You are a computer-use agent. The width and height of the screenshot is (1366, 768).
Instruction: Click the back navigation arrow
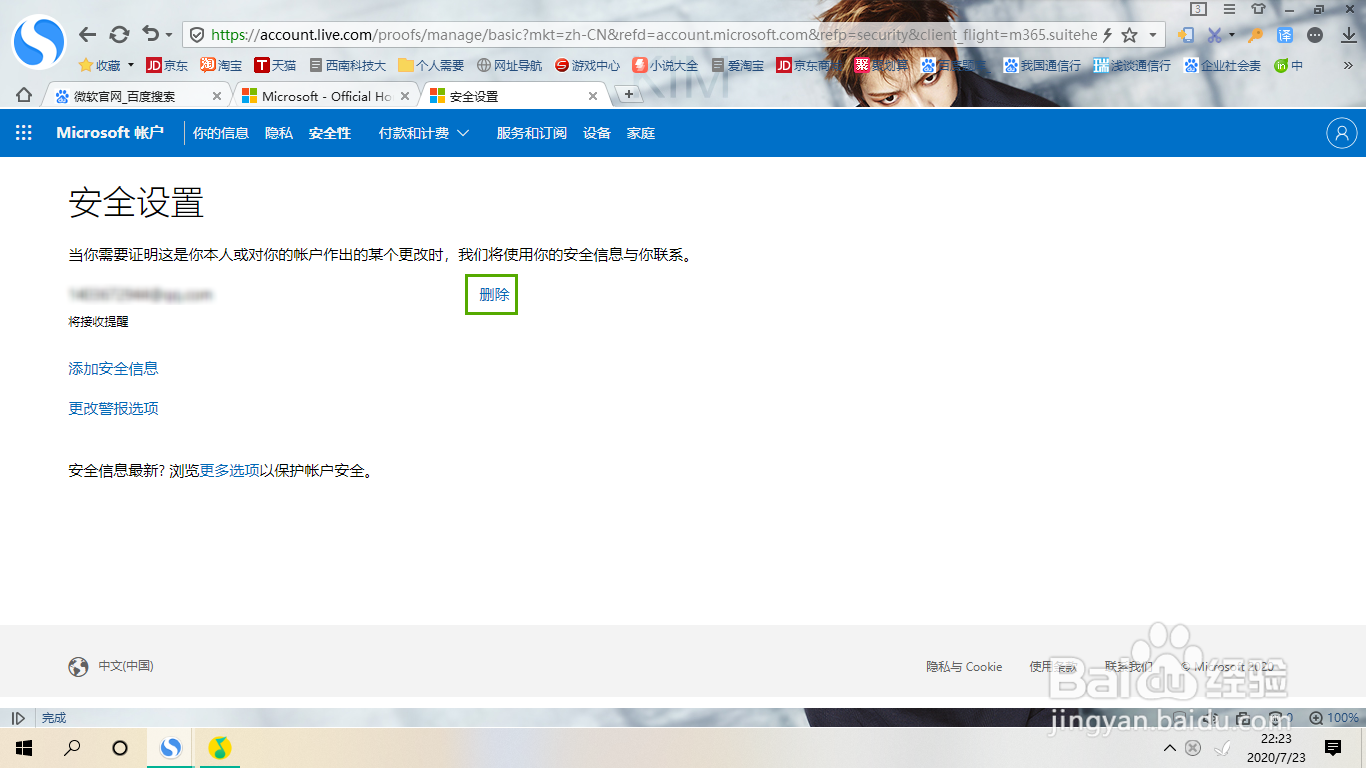pyautogui.click(x=87, y=33)
